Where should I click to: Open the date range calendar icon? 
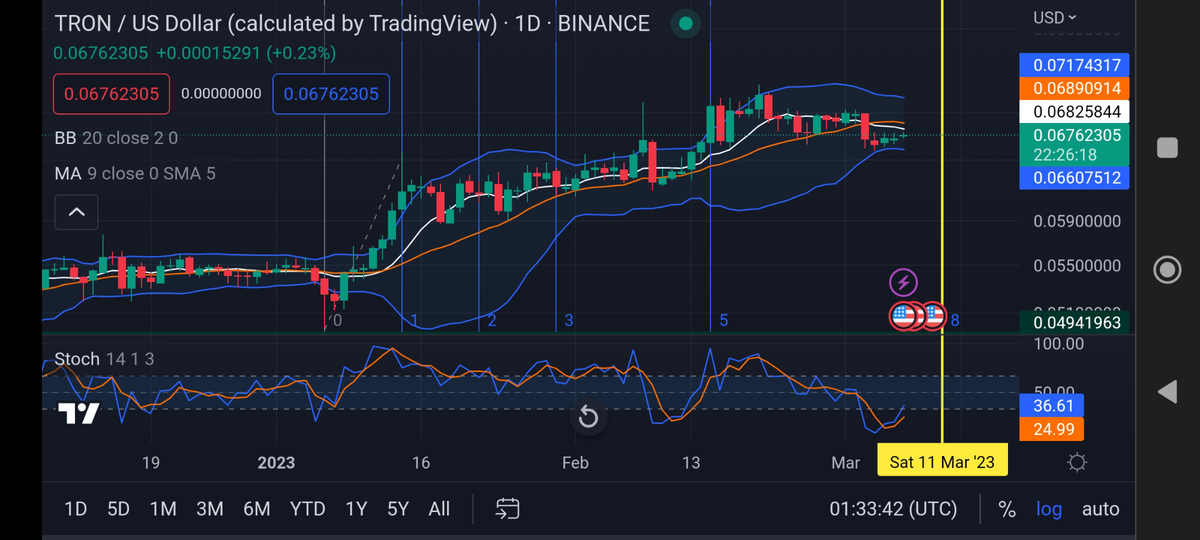coord(507,509)
